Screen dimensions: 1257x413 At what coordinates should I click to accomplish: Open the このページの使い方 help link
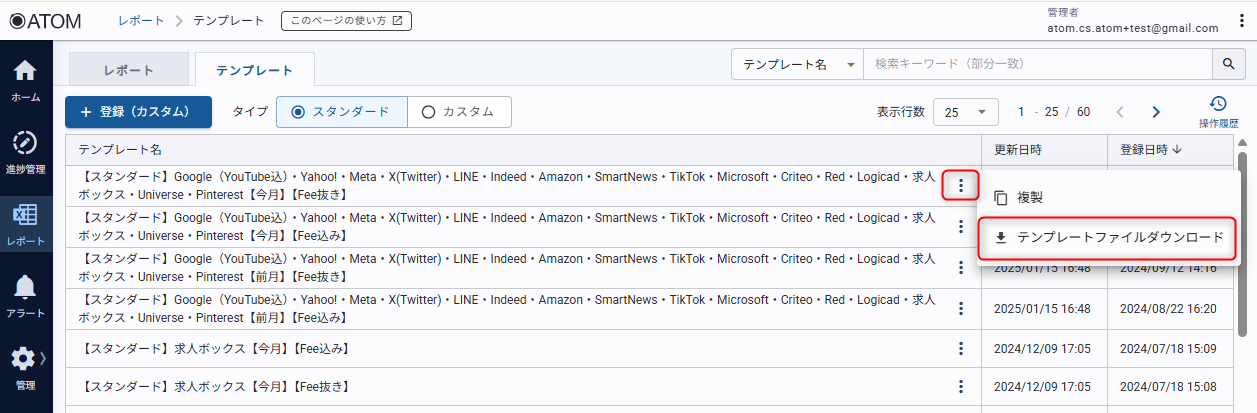[x=346, y=21]
